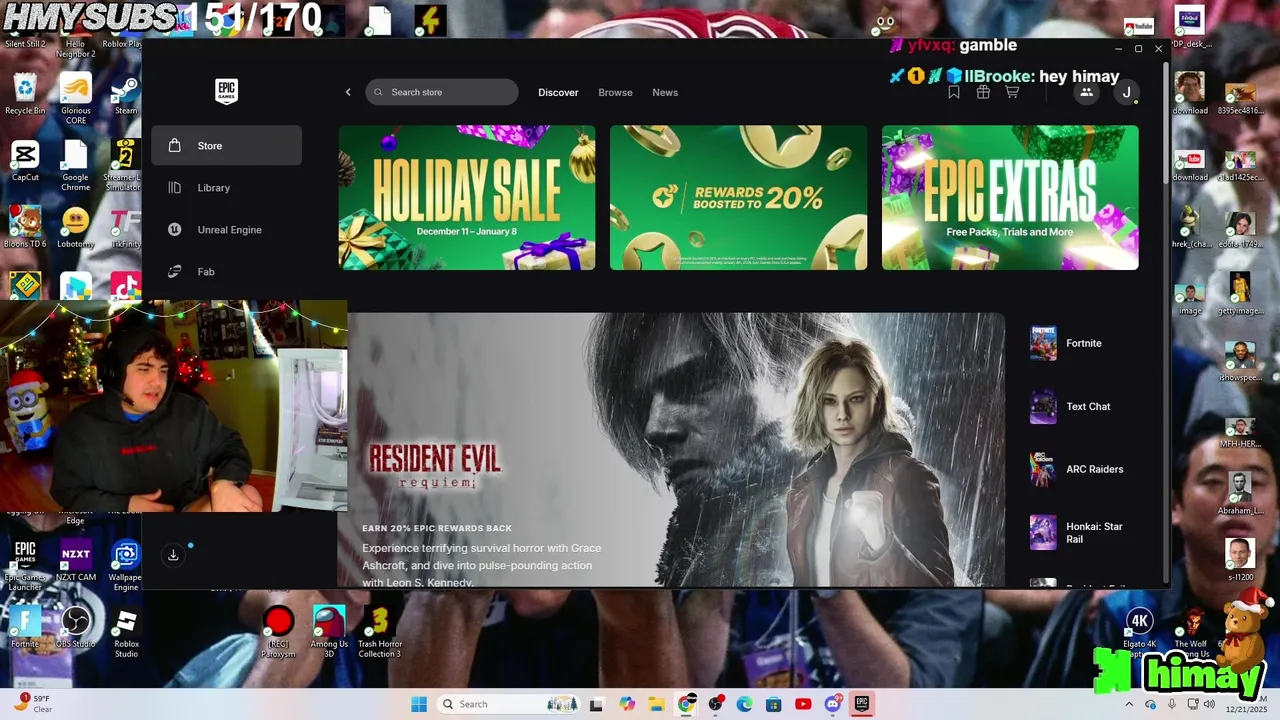The width and height of the screenshot is (1280, 720).
Task: Open the Epic Extras banner
Action: click(x=1010, y=197)
